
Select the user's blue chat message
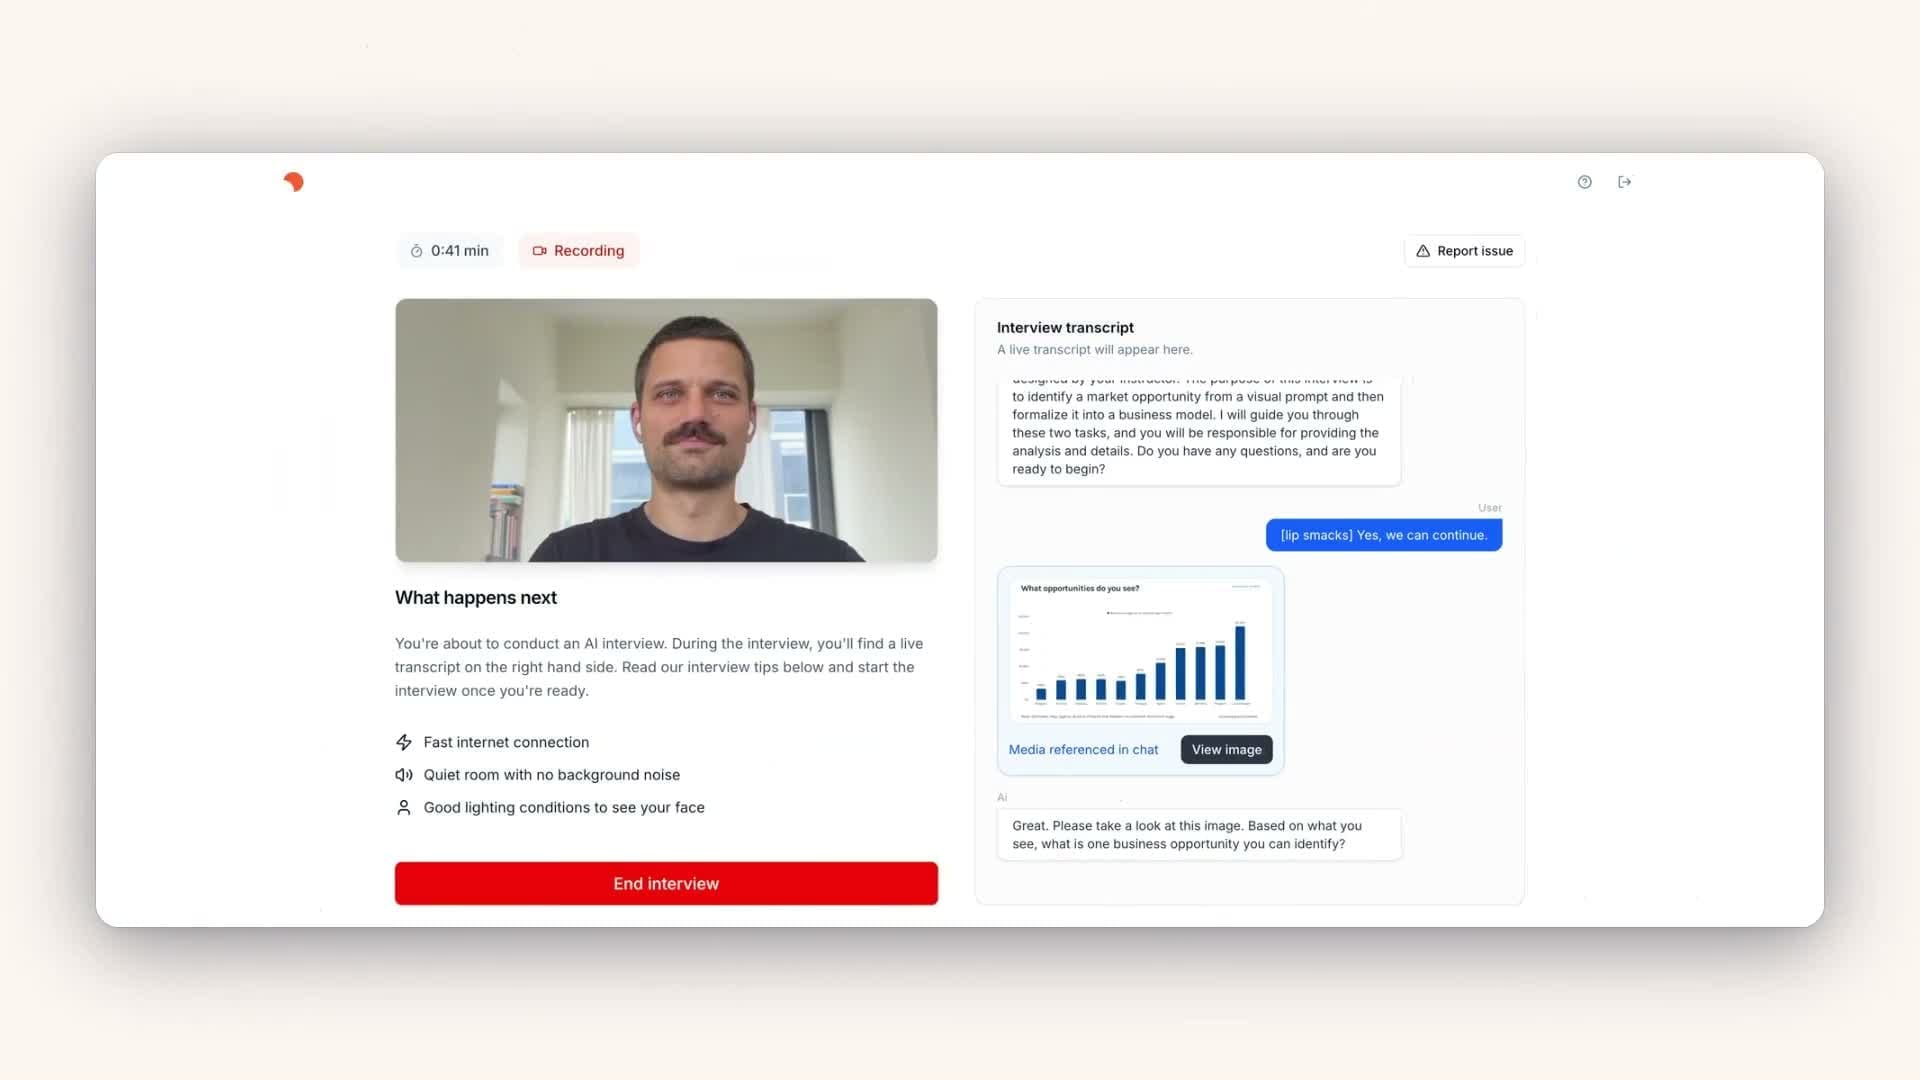[x=1383, y=535]
